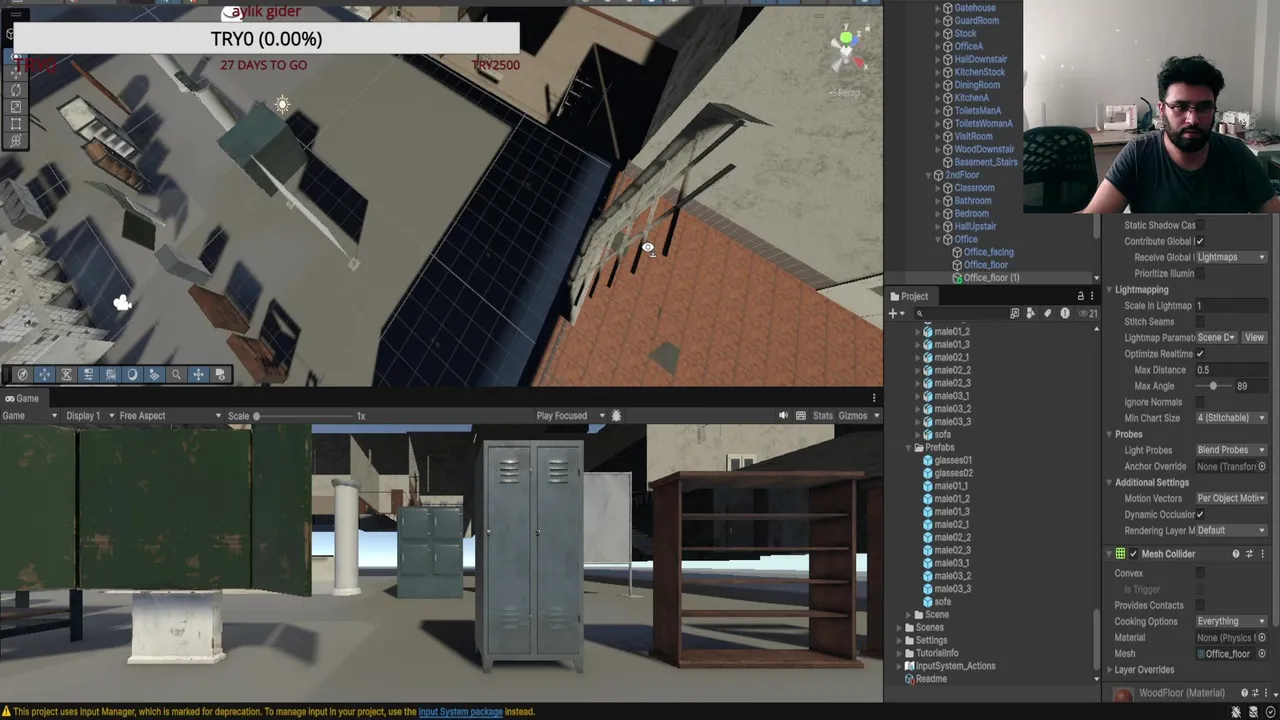Mute audio in Game view

pos(783,416)
